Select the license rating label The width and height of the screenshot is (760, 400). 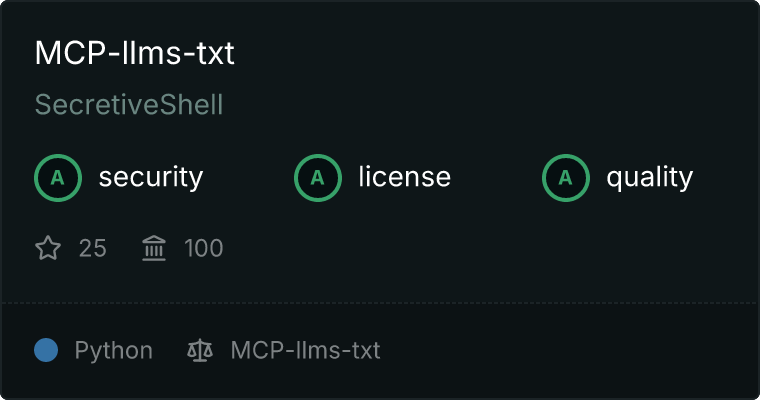coord(405,176)
